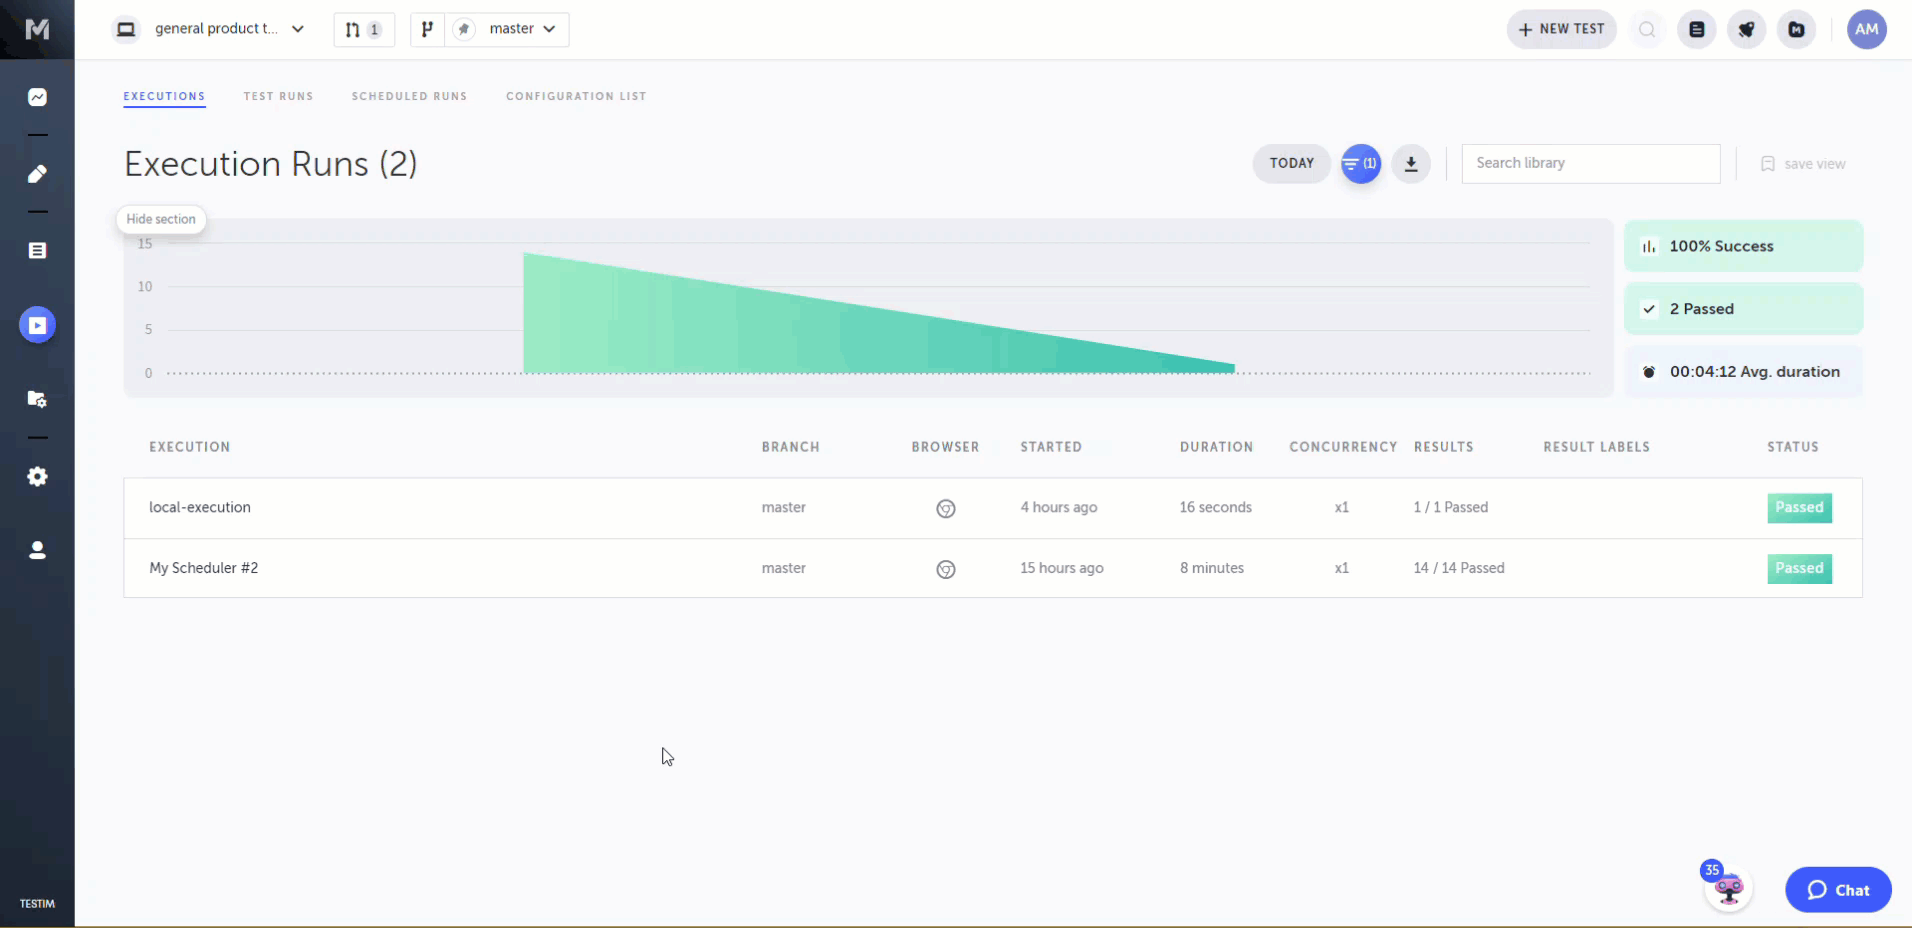The width and height of the screenshot is (1912, 928).
Task: Open the filter icon showing (1)
Action: click(x=1360, y=164)
